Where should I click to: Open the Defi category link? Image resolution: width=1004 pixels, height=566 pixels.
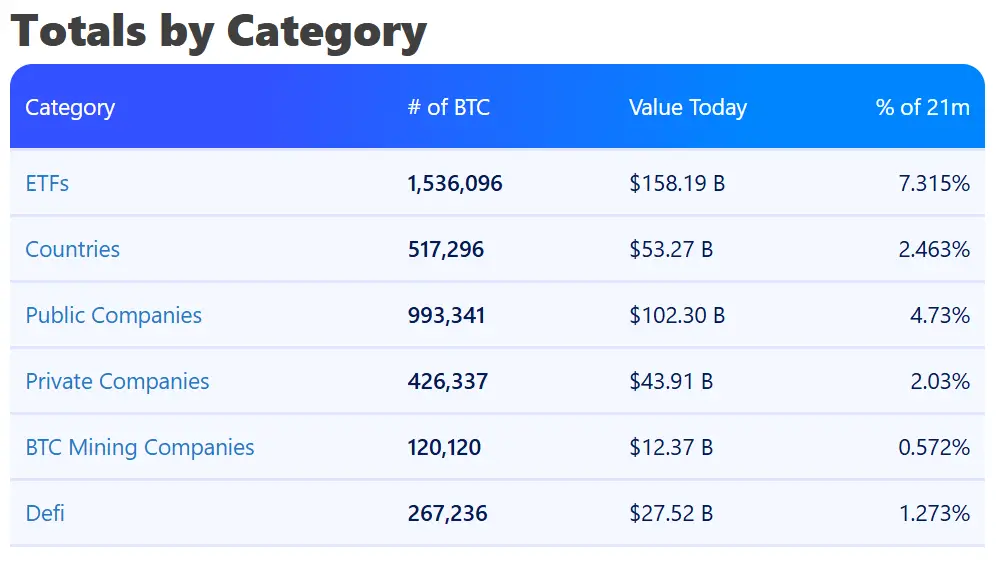[x=45, y=514]
